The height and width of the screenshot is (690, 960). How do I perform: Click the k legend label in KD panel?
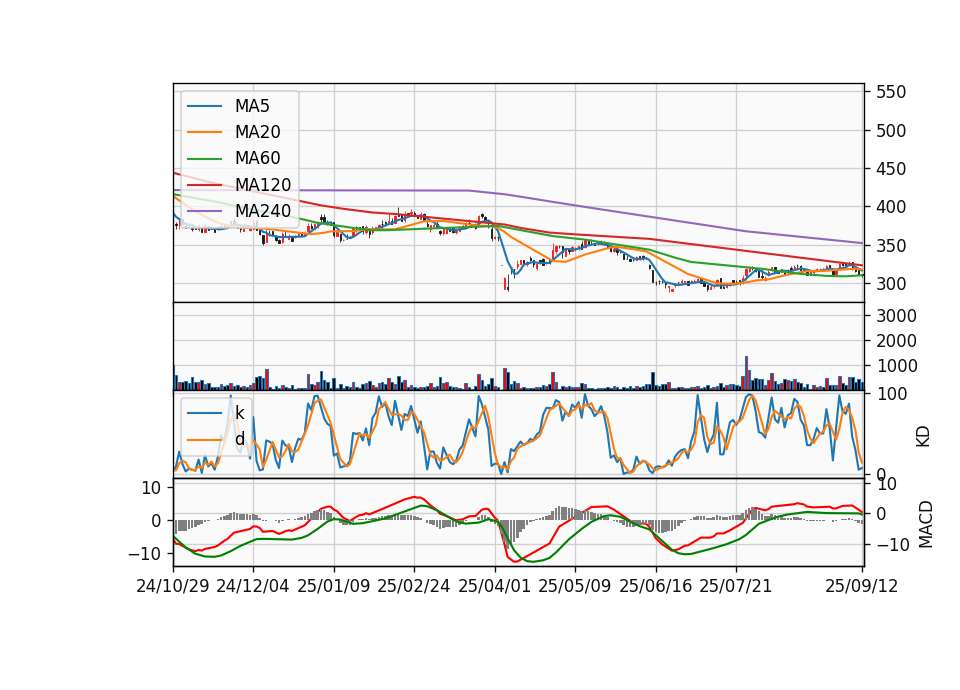239,413
